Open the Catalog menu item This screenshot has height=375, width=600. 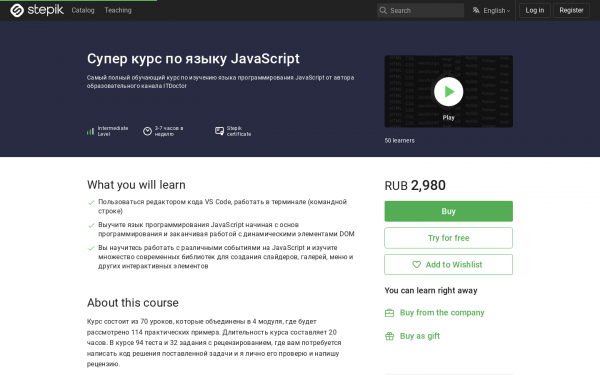click(83, 10)
